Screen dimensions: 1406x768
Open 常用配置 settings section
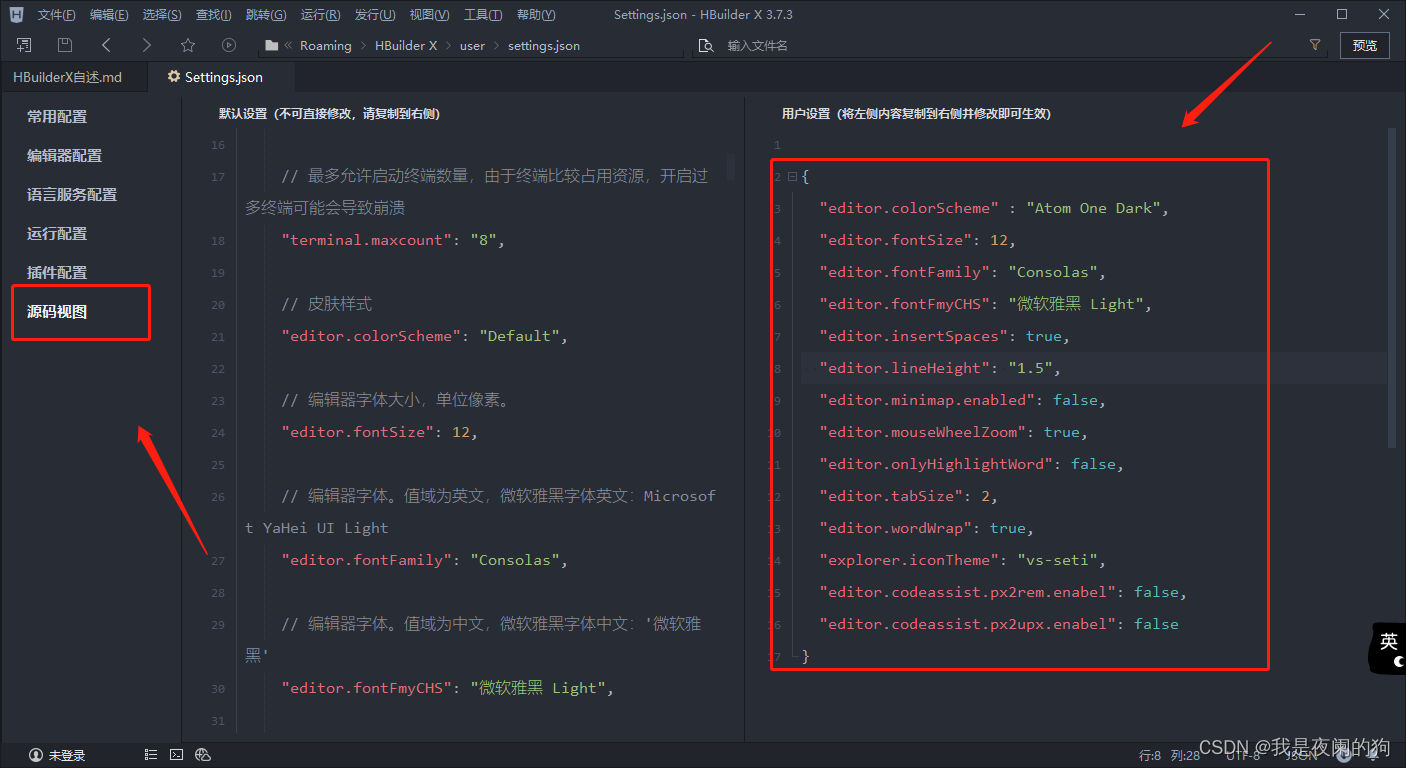[x=57, y=117]
